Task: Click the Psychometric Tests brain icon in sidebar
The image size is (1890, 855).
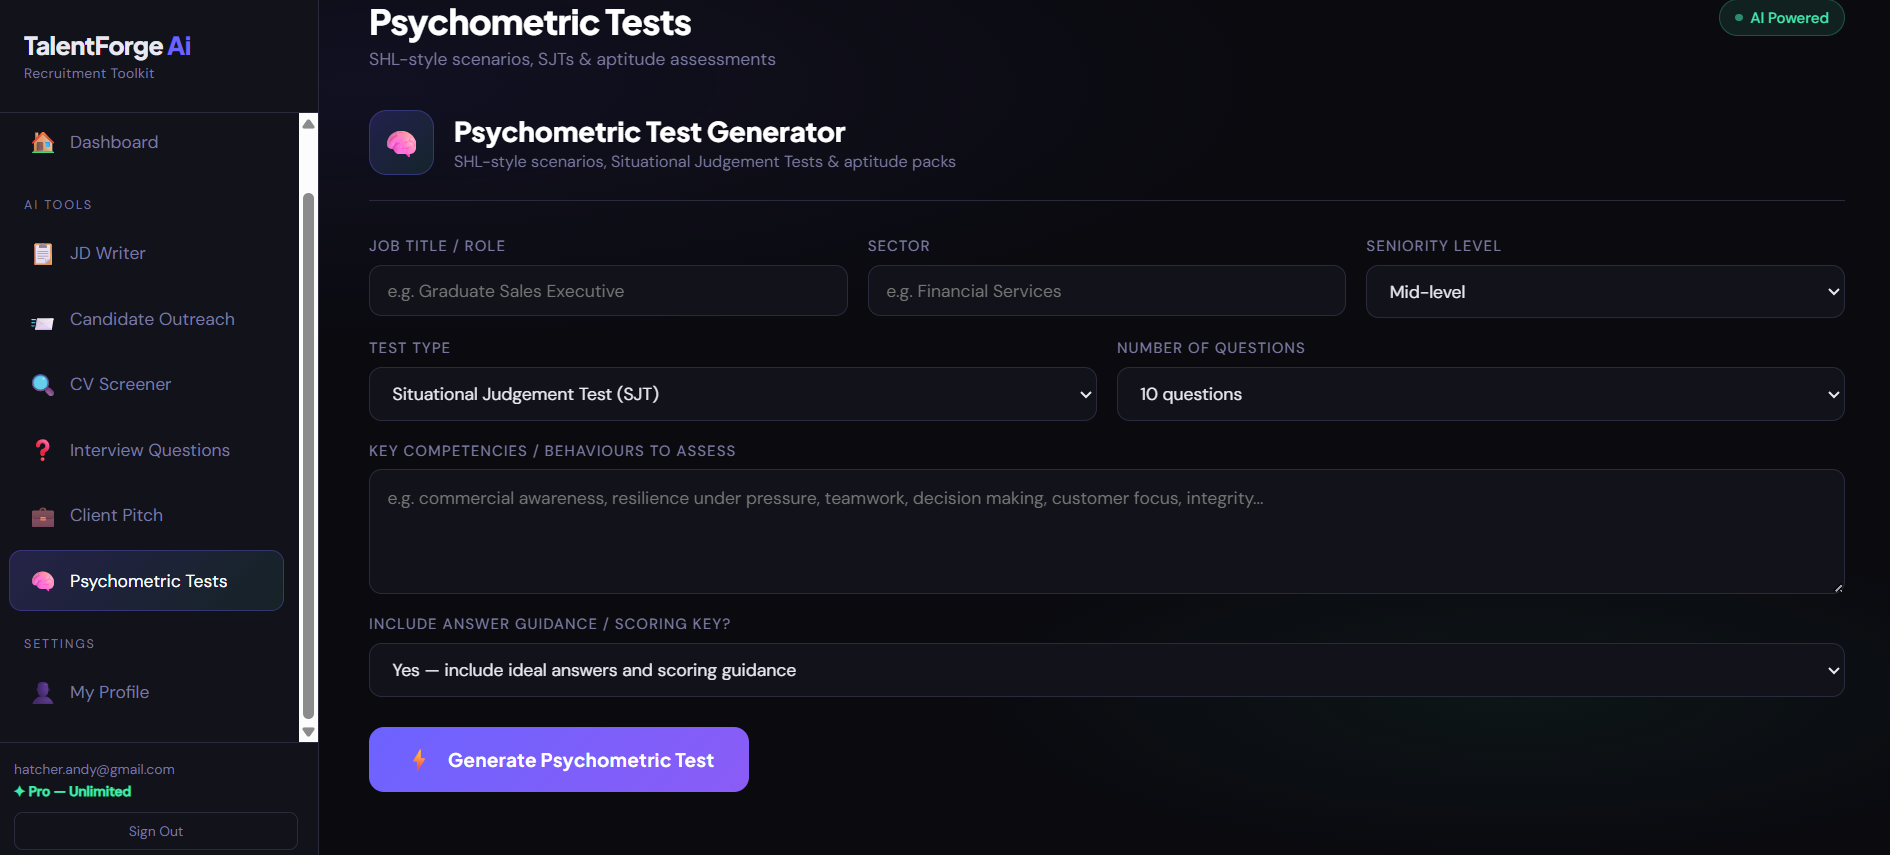Action: 43,581
